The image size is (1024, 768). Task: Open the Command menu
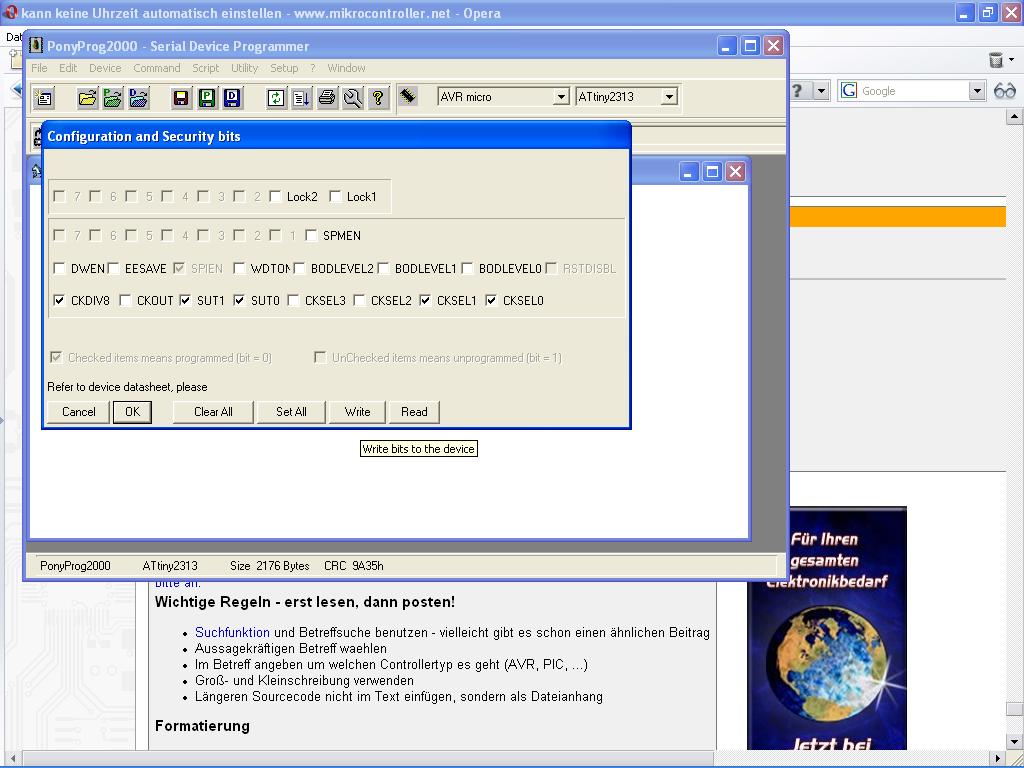click(x=157, y=68)
